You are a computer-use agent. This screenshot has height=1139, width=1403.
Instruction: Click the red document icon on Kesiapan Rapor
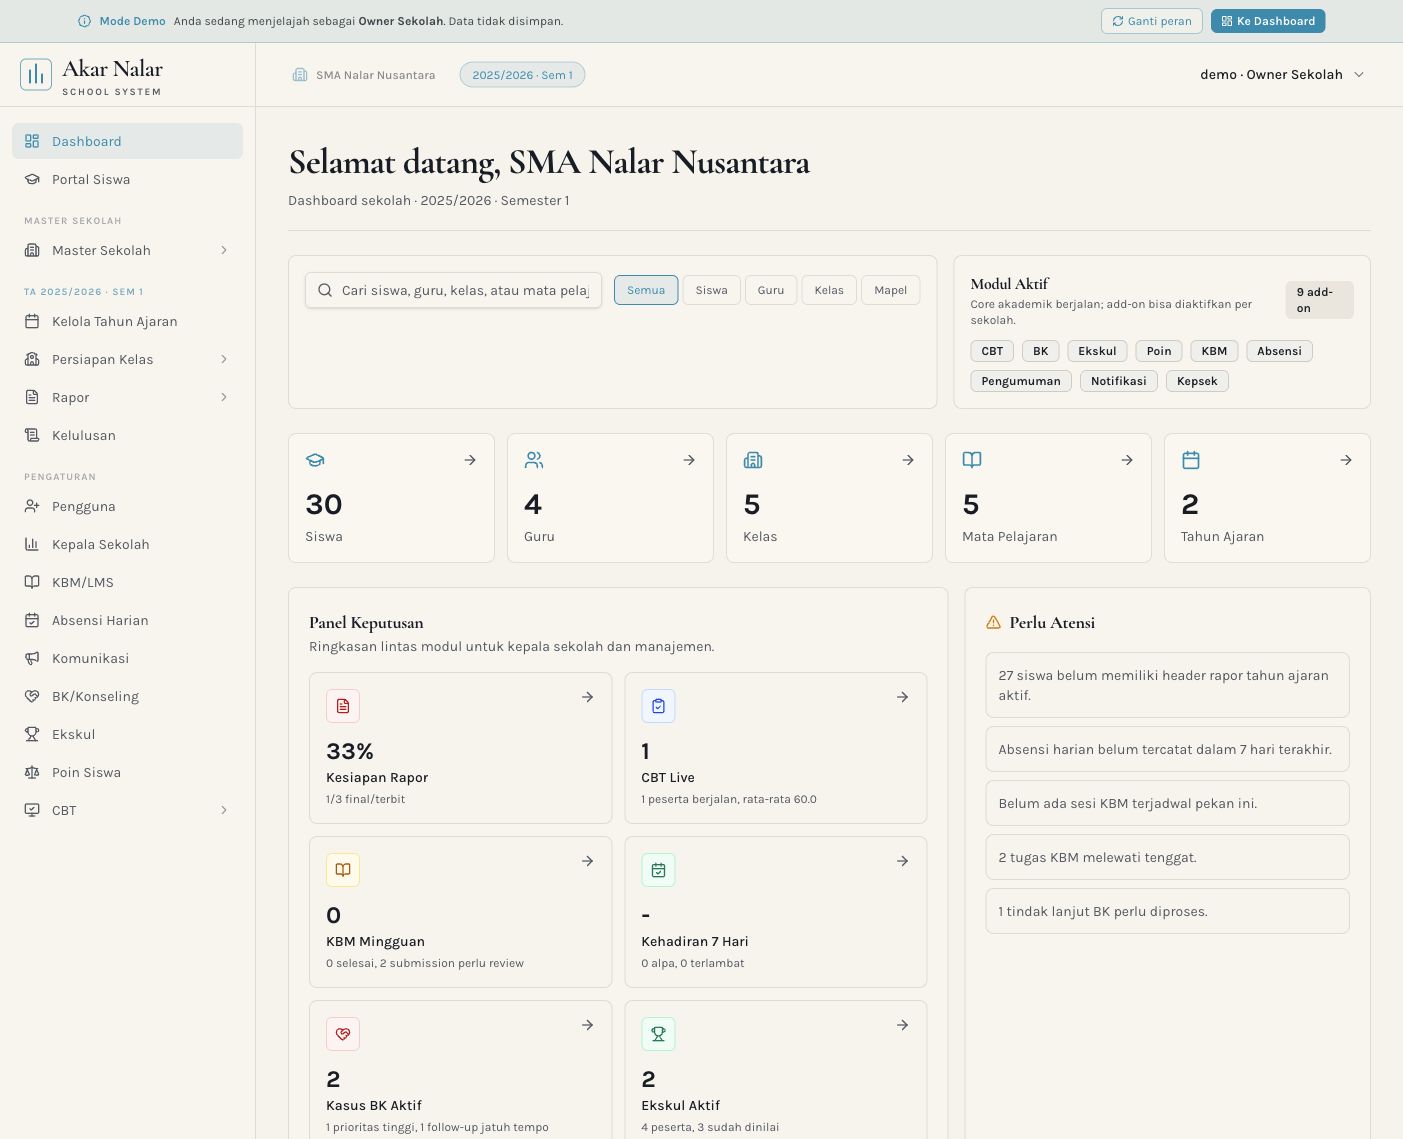[x=343, y=706]
